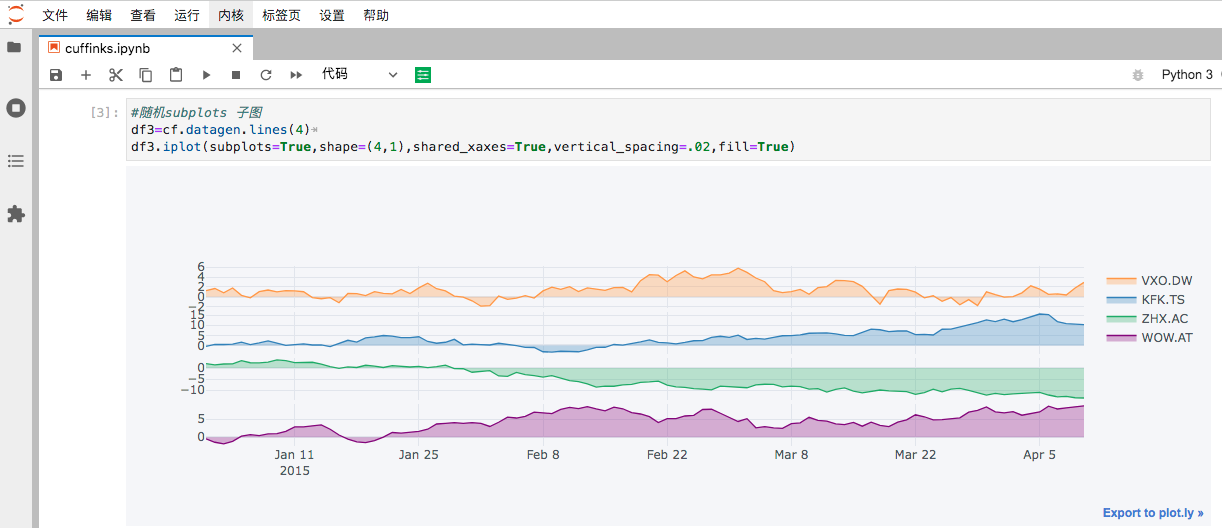Toggle KFK.TS trace in legend
Screen dimensions: 1222x528
(x=1149, y=299)
